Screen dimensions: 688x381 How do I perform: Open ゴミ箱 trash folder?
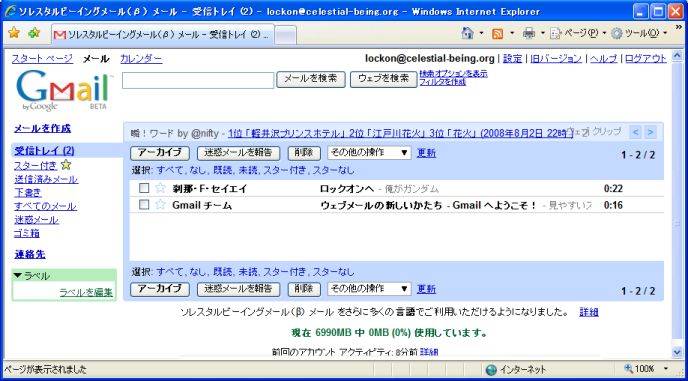point(27,234)
